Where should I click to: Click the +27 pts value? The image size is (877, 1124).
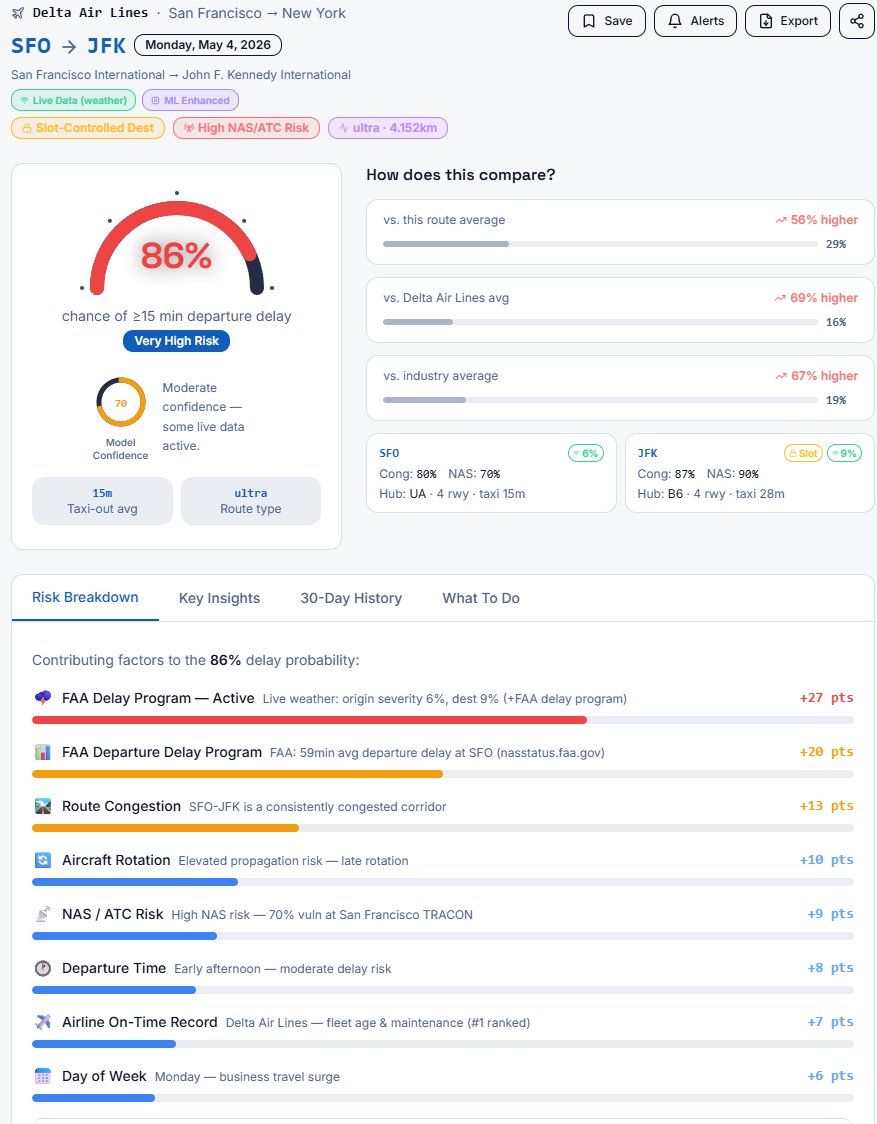tap(826, 697)
